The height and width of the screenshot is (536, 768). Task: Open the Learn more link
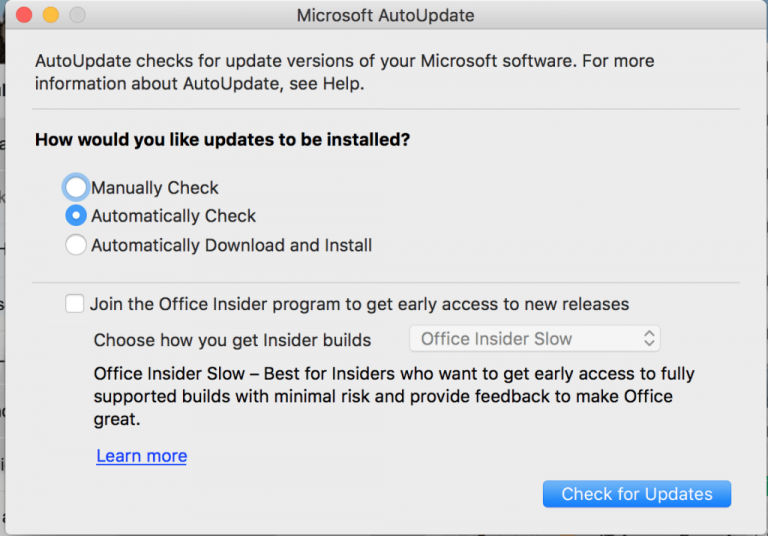(x=141, y=456)
